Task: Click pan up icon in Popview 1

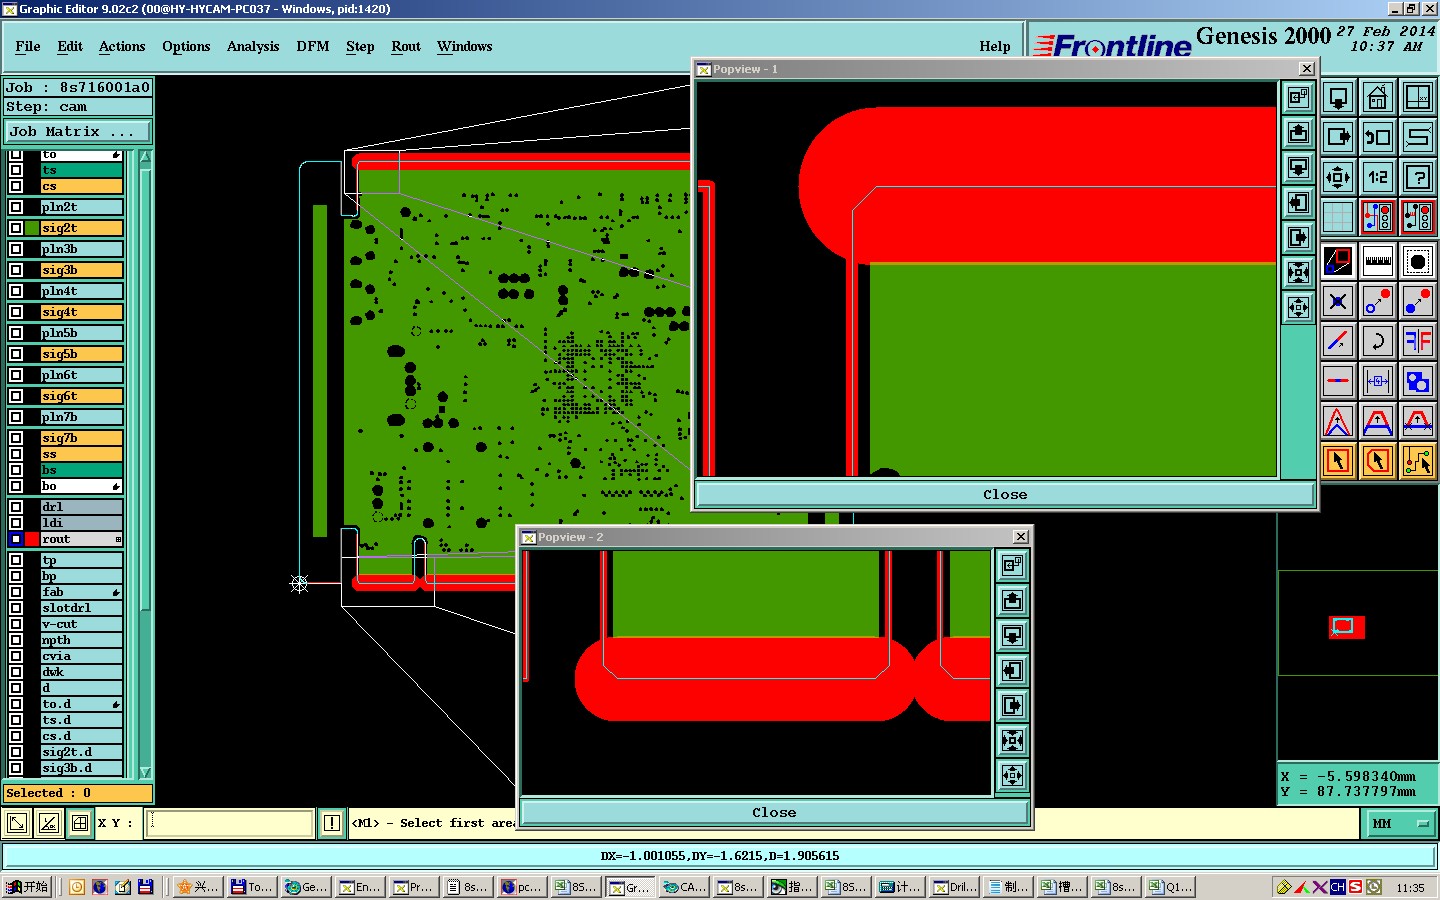Action: (x=1299, y=132)
